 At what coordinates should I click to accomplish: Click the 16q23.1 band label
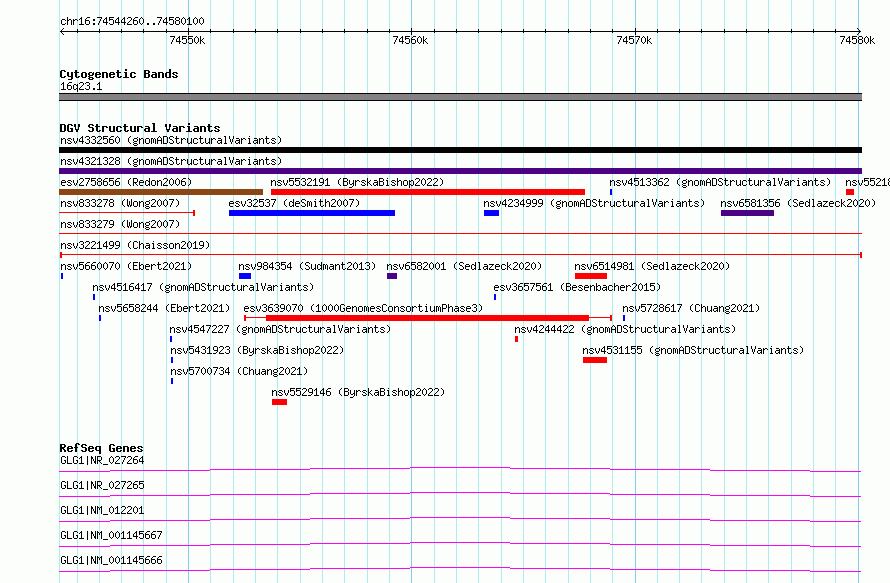click(81, 86)
